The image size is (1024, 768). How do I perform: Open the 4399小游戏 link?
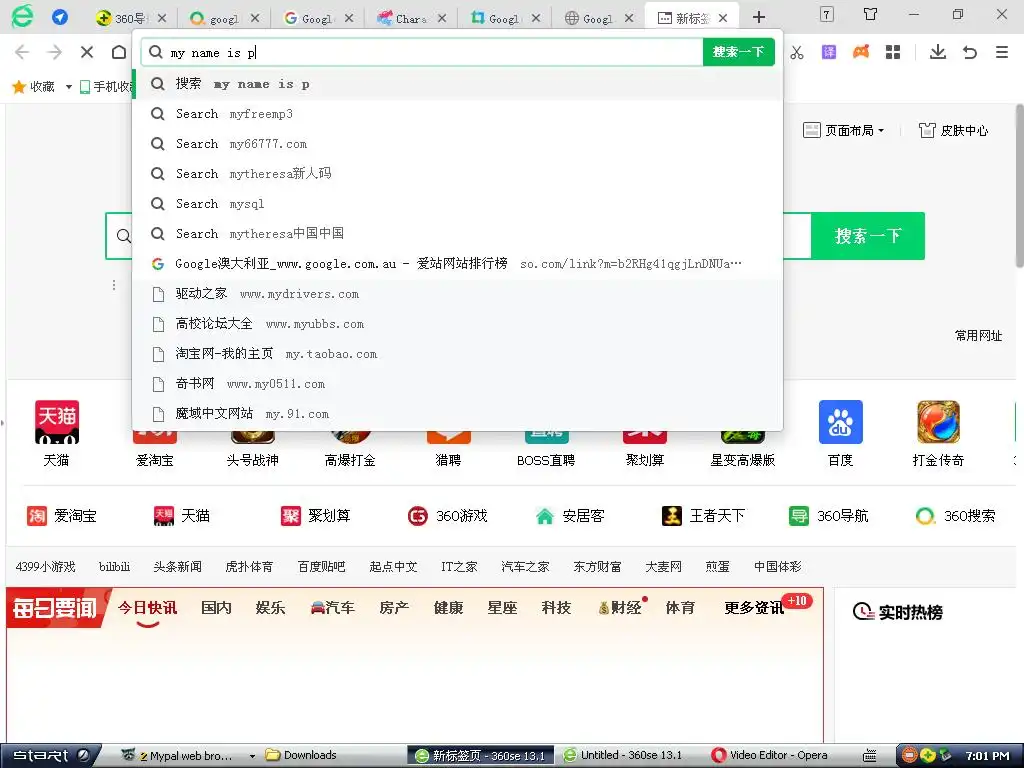(x=46, y=567)
